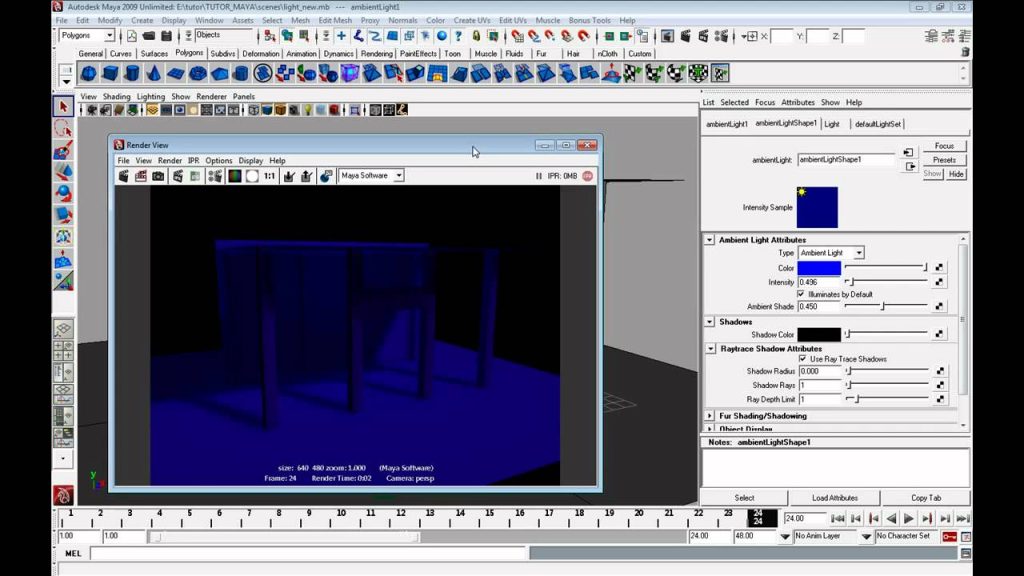Click Intensity attribute map button
Screen dimensions: 1024x576
(x=939, y=282)
